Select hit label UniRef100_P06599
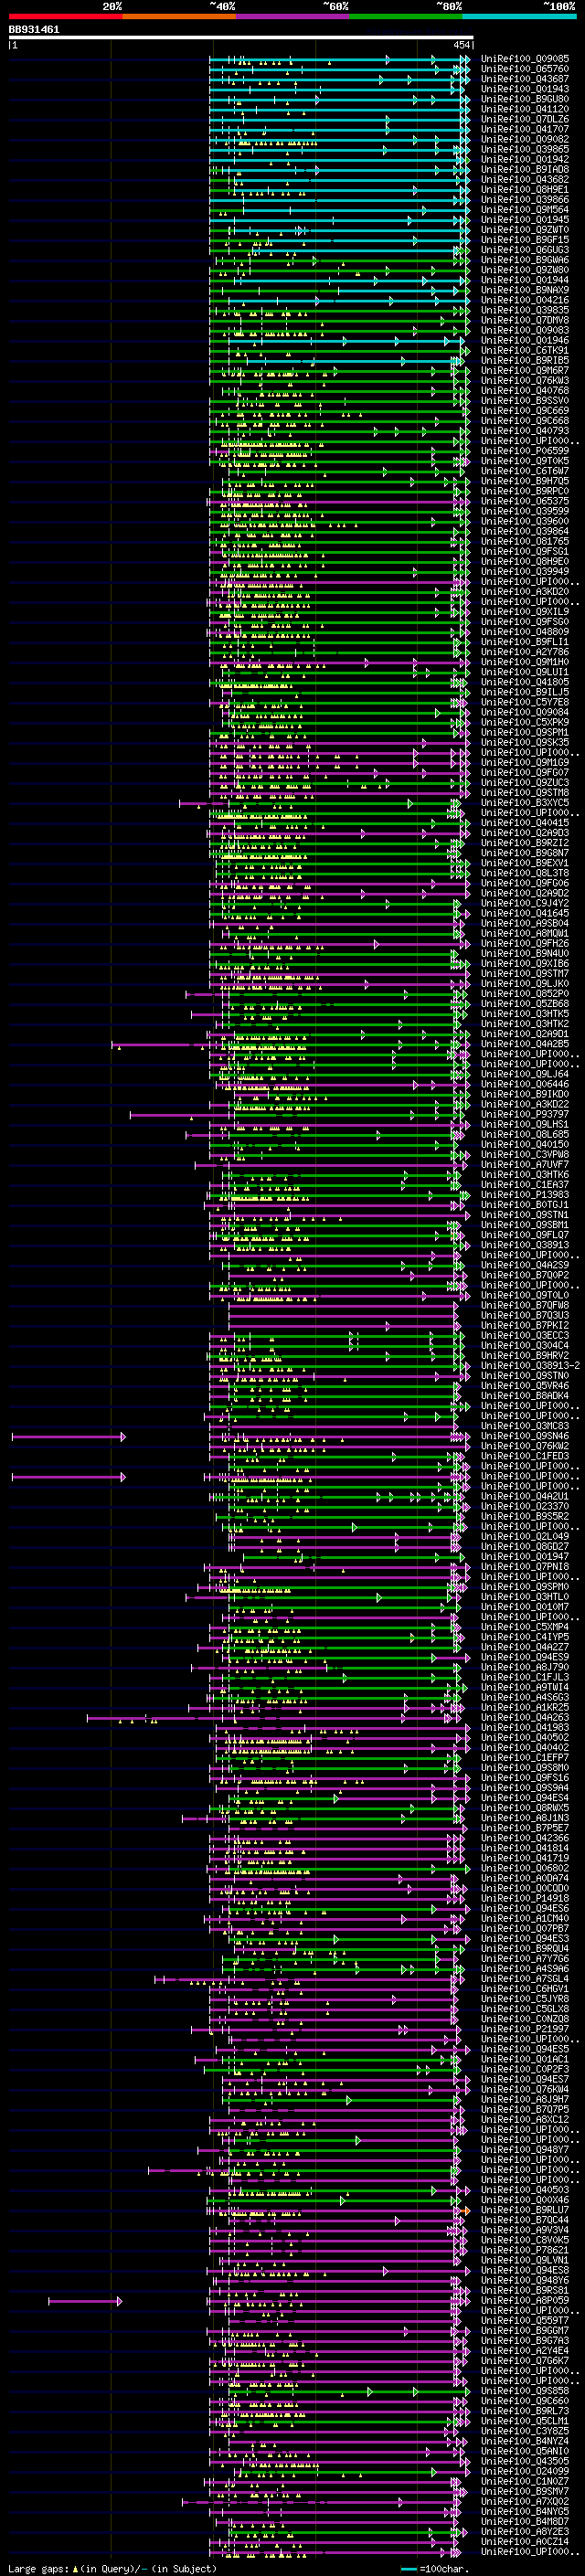The height and width of the screenshot is (2576, 585). coord(525,451)
